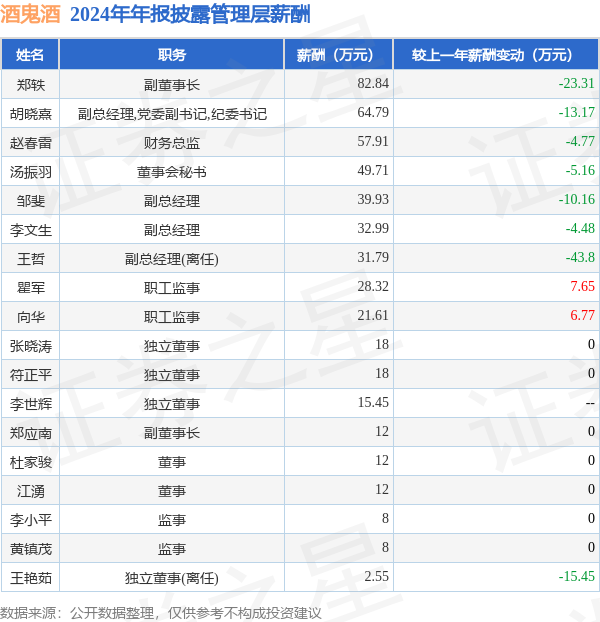This screenshot has width=600, height=622.
Task: Click the salary value 21.61
Action: click(373, 315)
